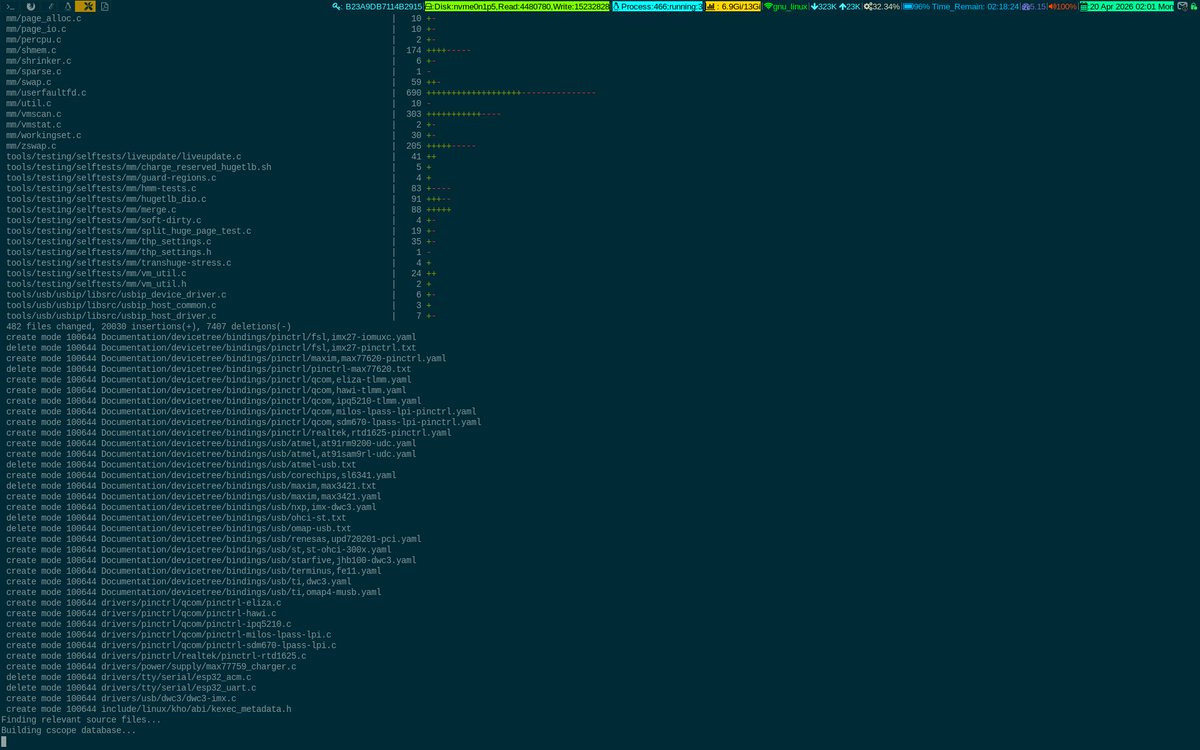Launch Firefox from the status bar

point(31,6)
